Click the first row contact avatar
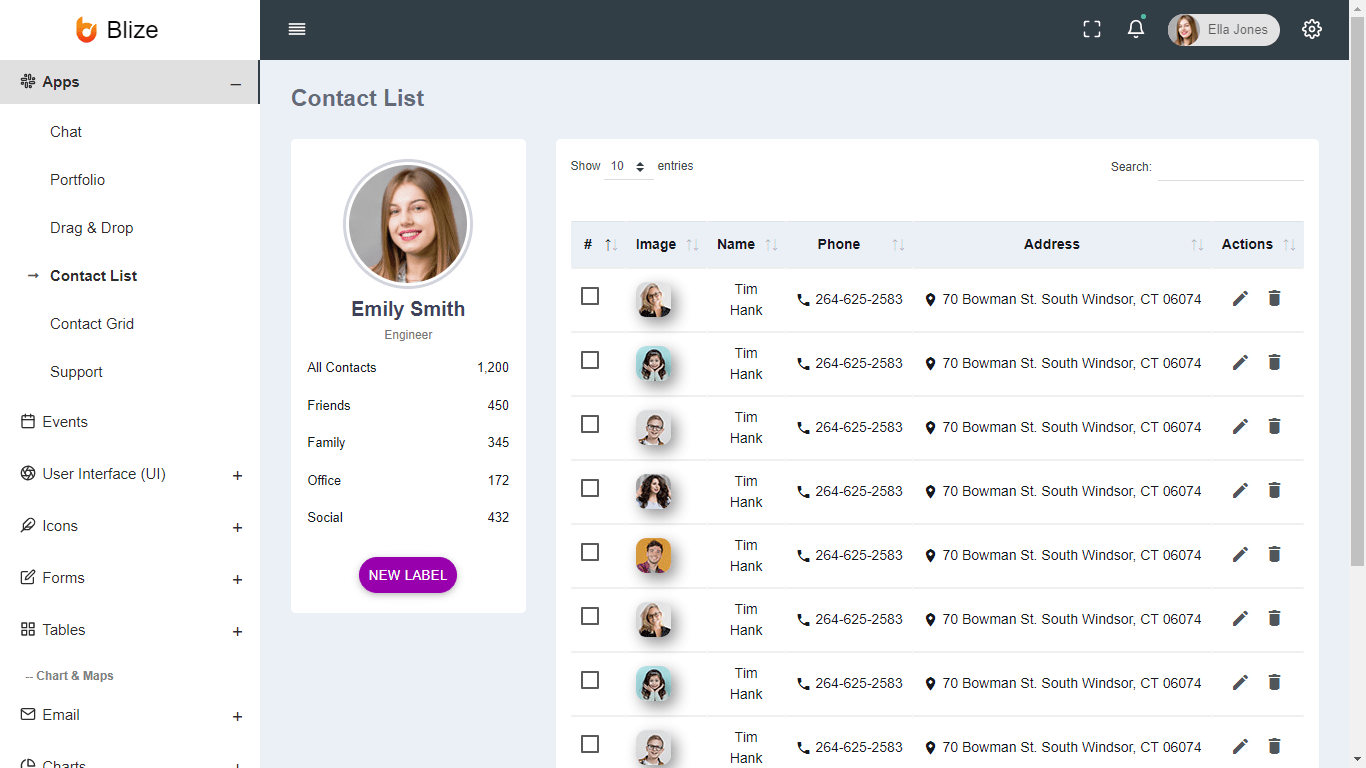 pyautogui.click(x=653, y=299)
